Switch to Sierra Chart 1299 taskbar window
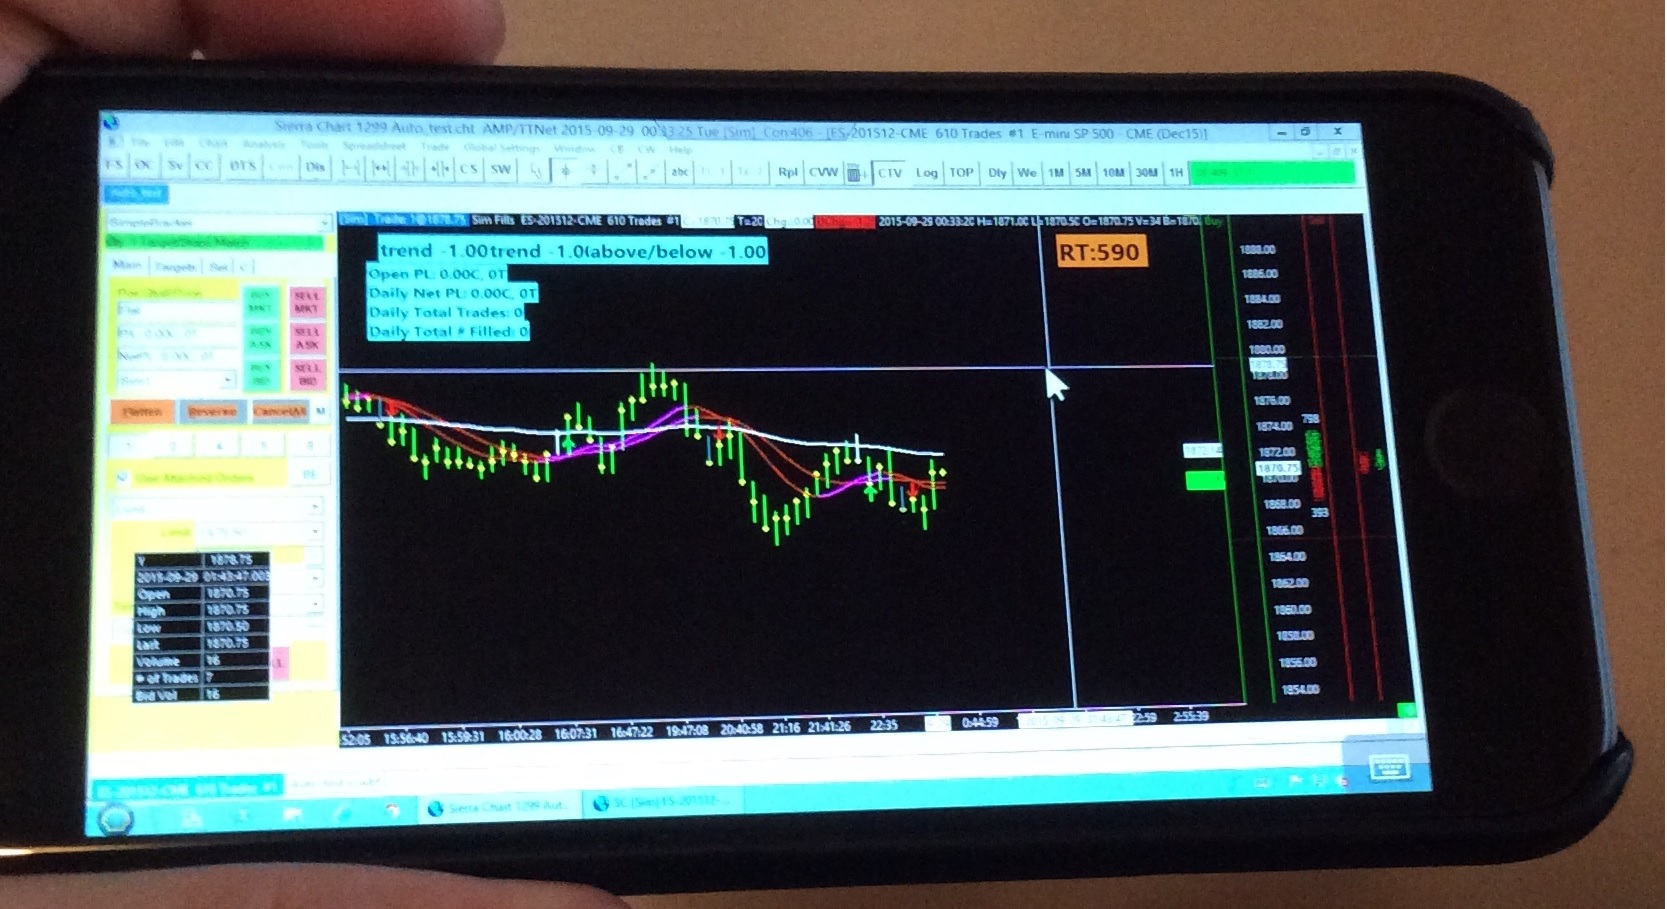Viewport: 1667px width, 909px height. 499,807
